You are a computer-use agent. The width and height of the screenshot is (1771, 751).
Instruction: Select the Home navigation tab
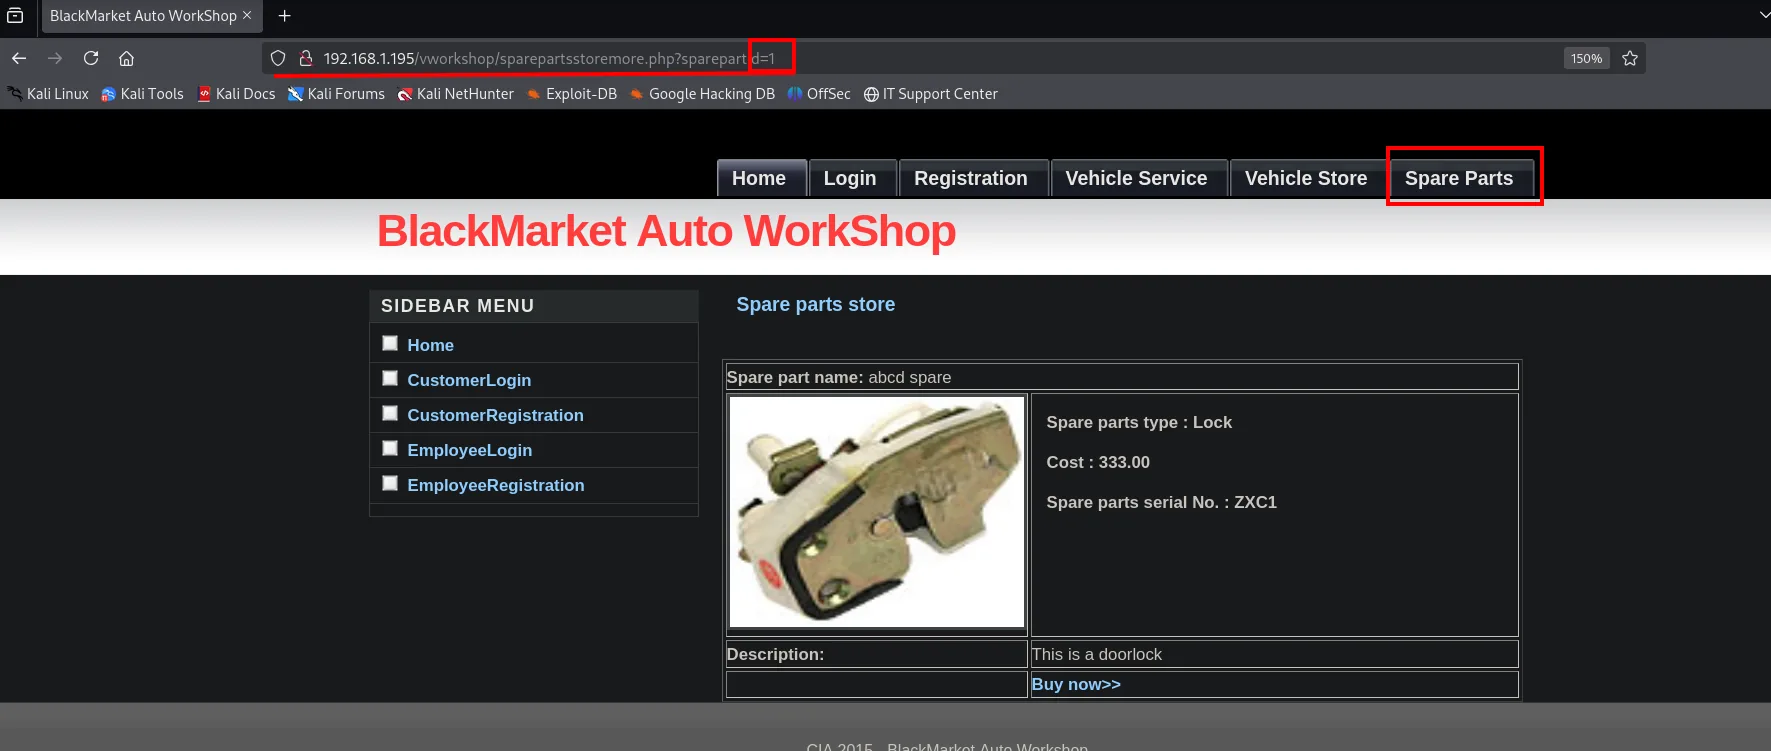pyautogui.click(x=761, y=178)
